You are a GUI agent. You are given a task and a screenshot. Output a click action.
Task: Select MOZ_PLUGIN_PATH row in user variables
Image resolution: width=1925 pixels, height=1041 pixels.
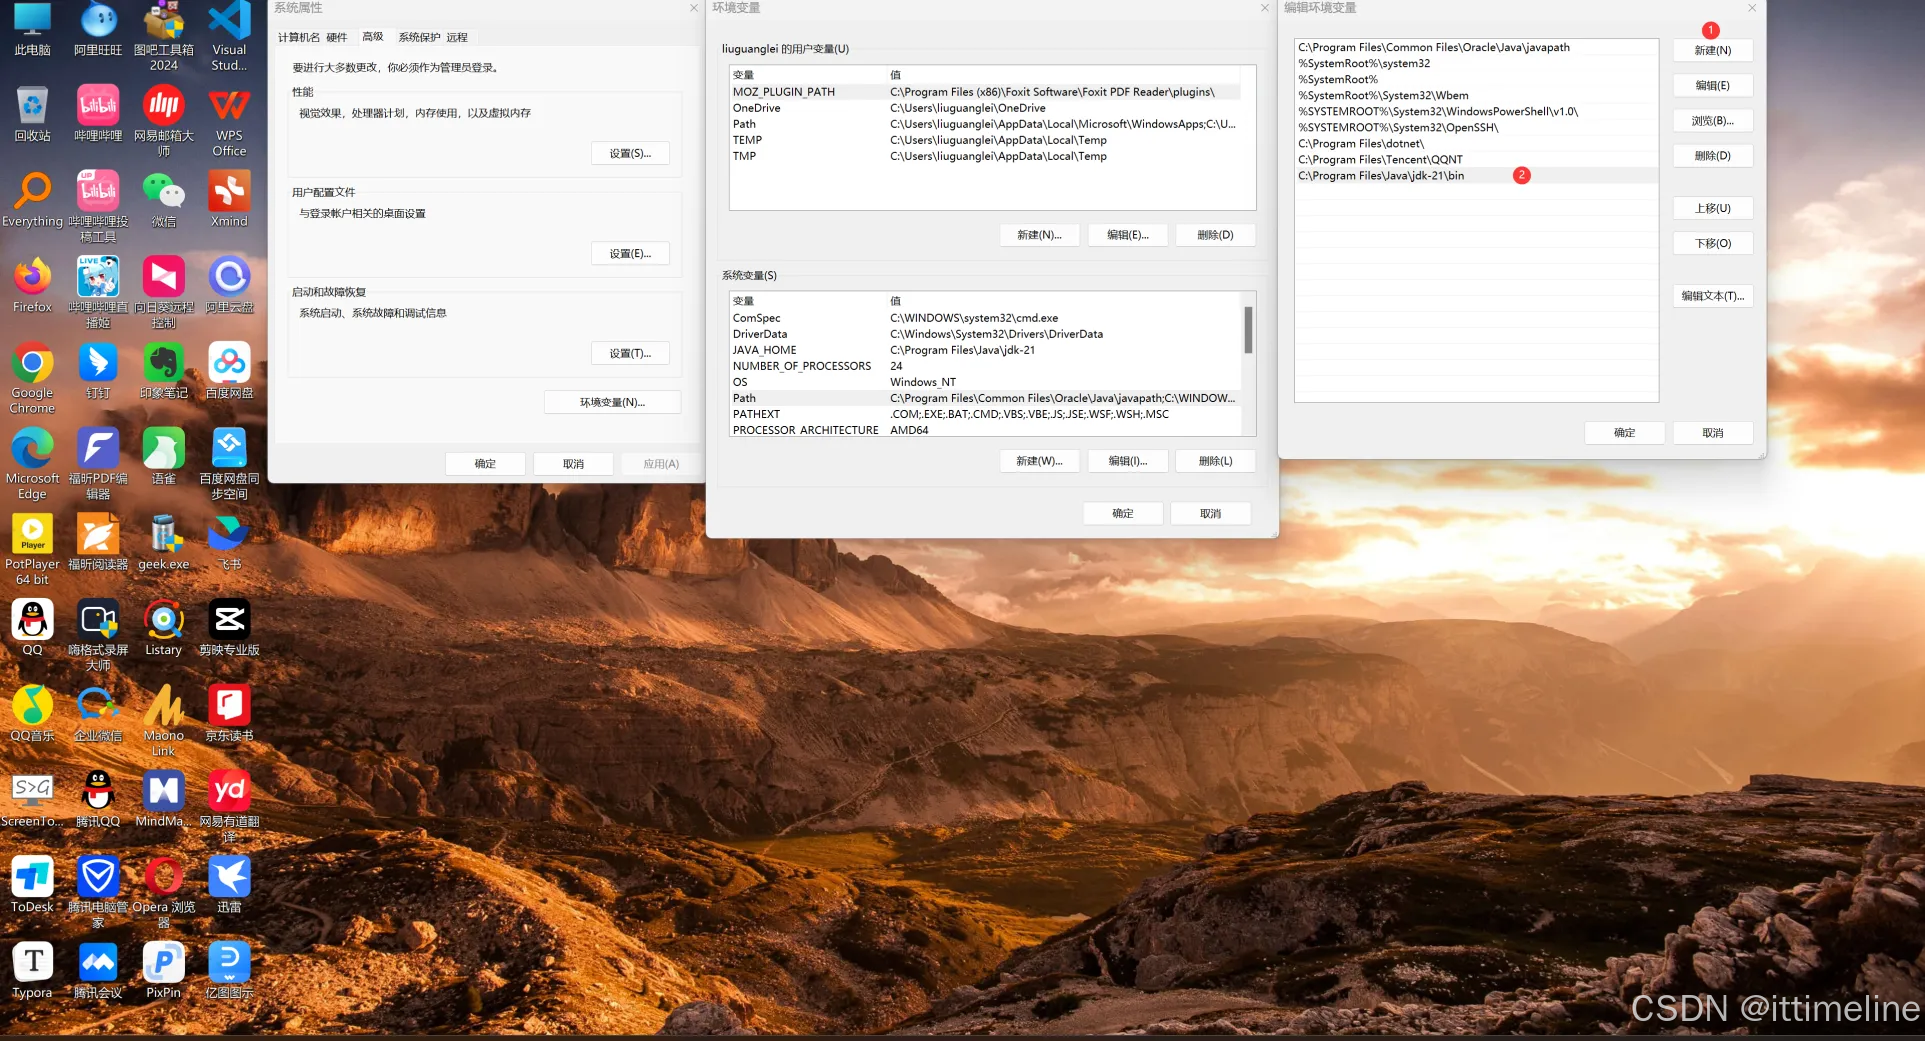click(985, 92)
